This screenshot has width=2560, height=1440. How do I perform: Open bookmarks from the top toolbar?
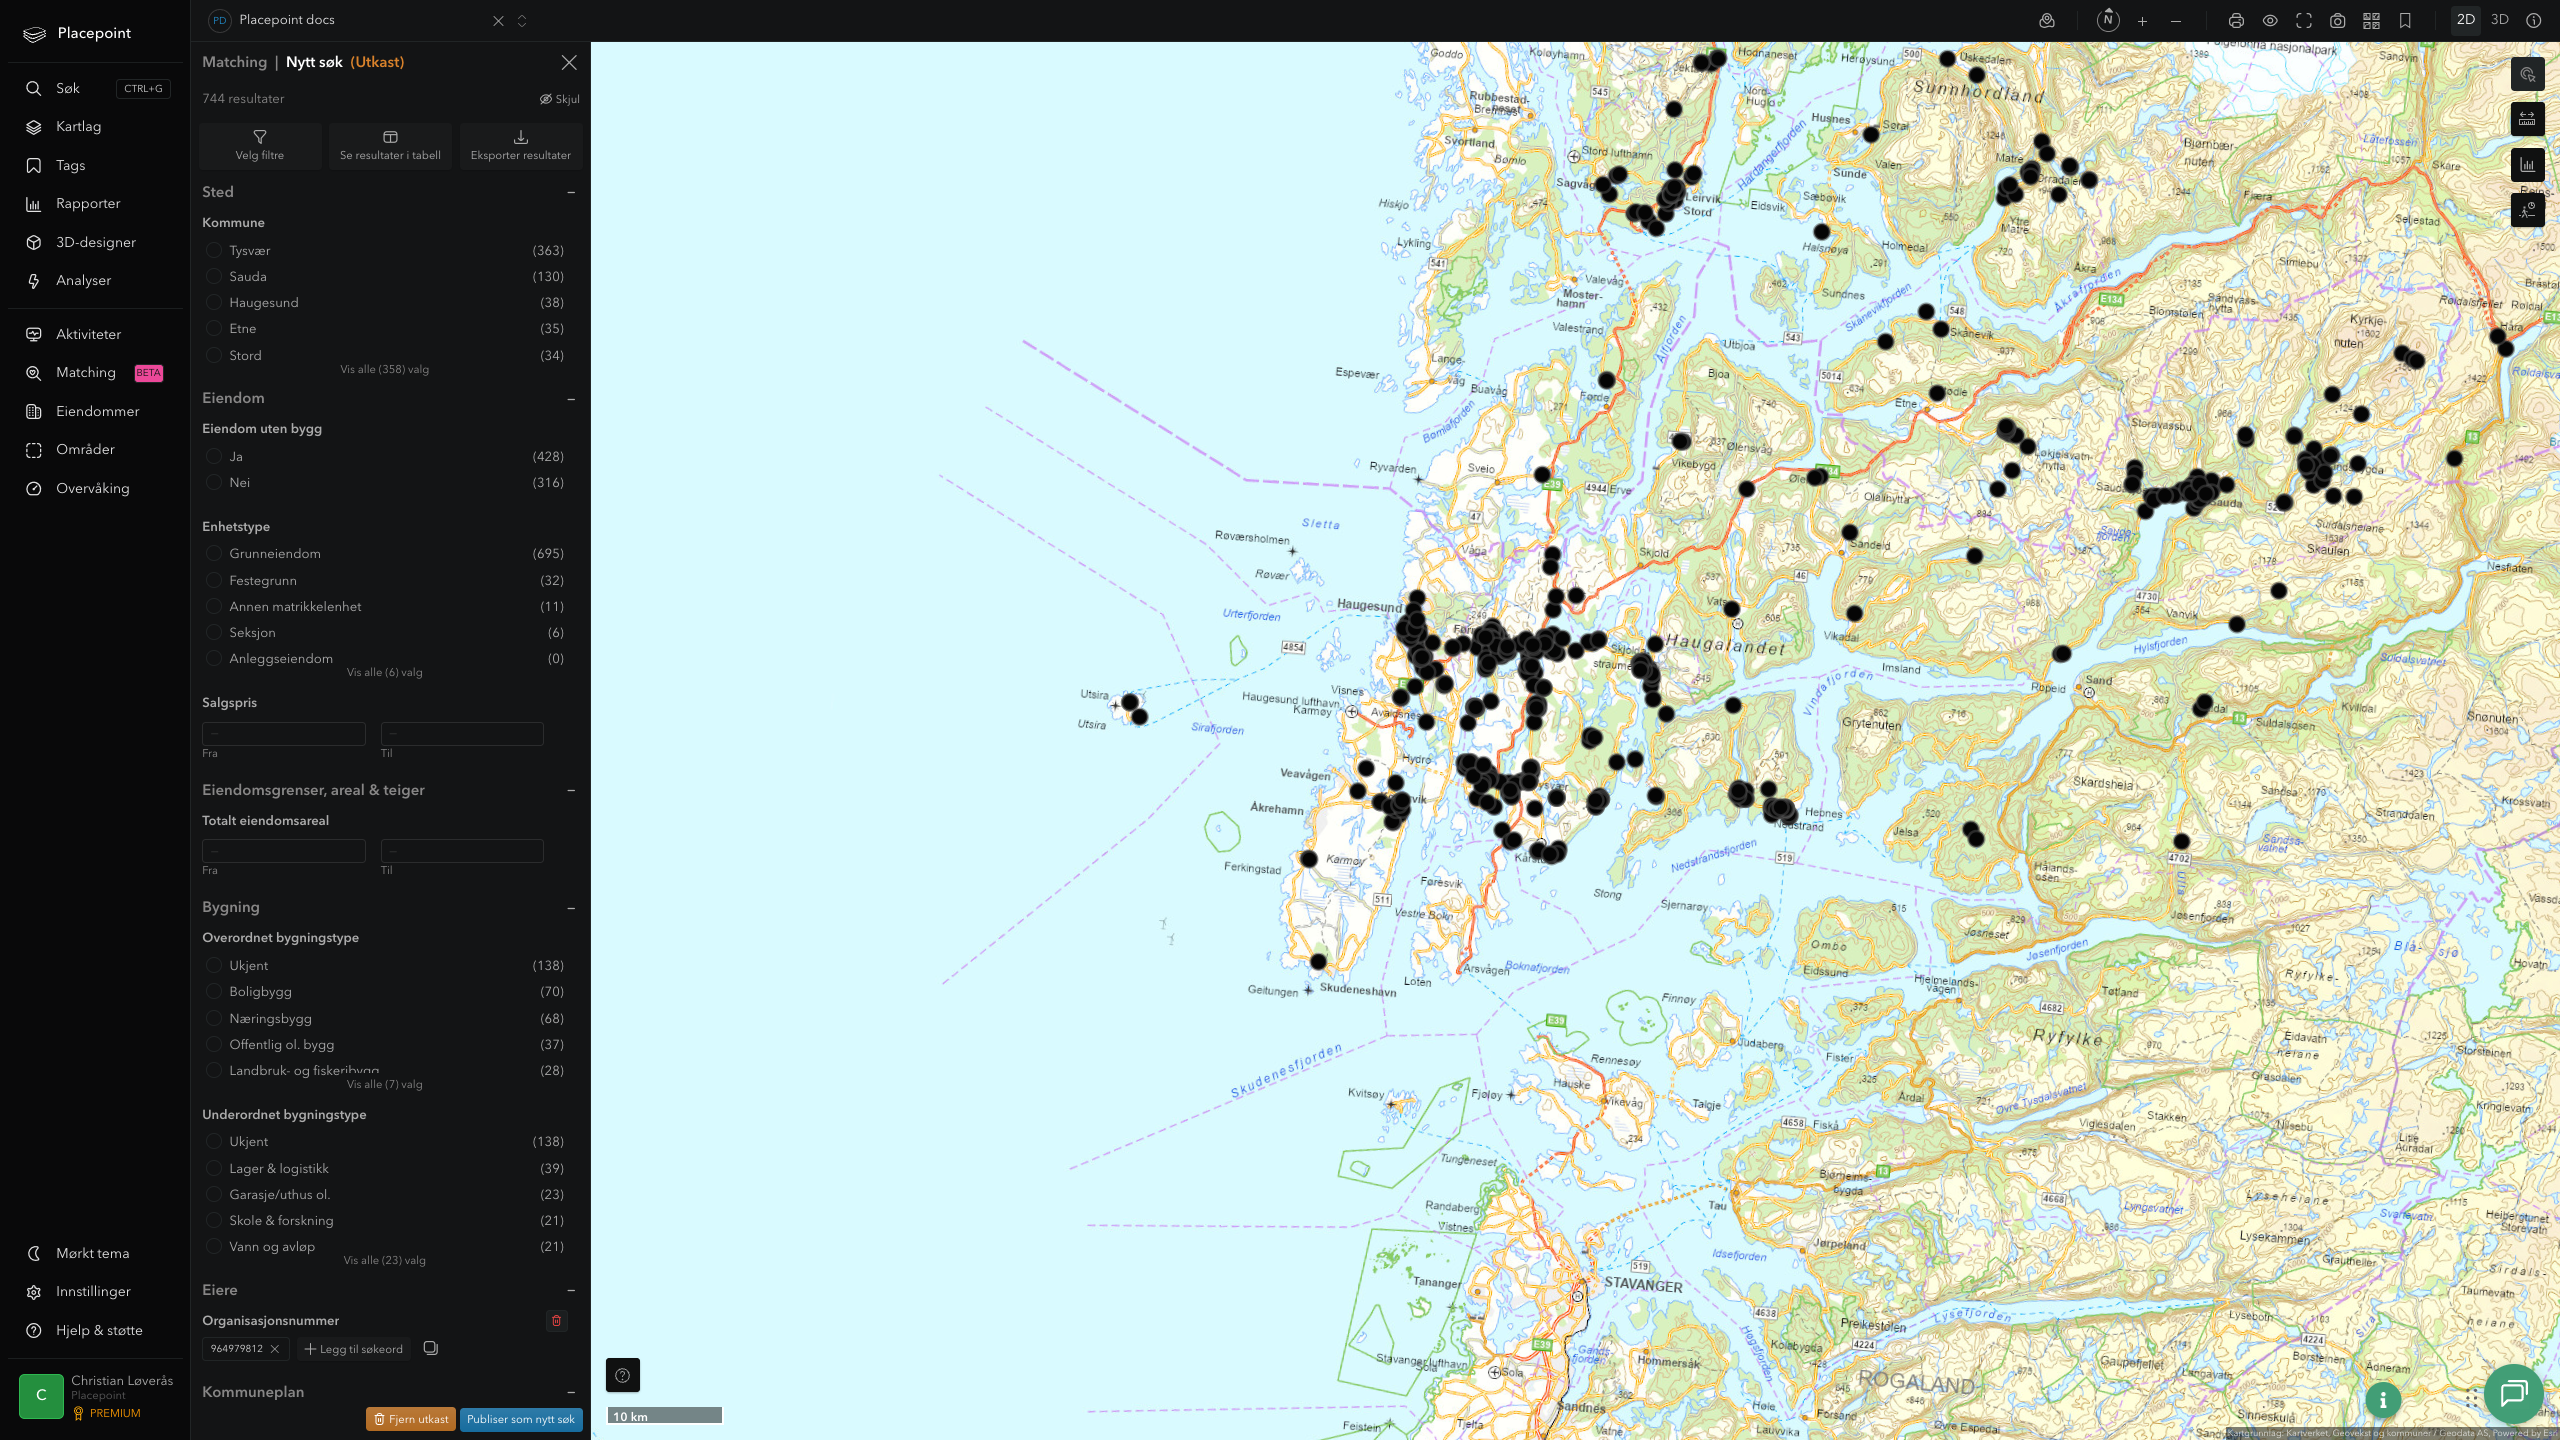coord(2405,21)
